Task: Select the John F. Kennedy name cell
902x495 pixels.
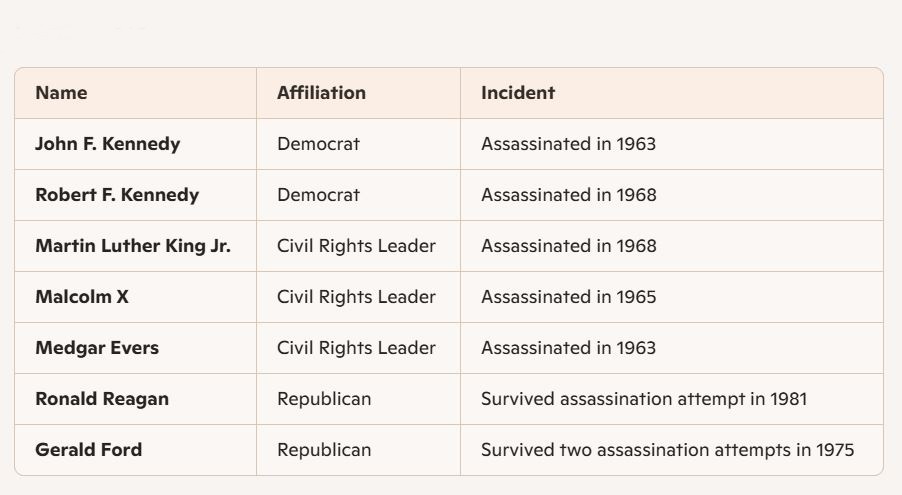Action: [x=108, y=144]
